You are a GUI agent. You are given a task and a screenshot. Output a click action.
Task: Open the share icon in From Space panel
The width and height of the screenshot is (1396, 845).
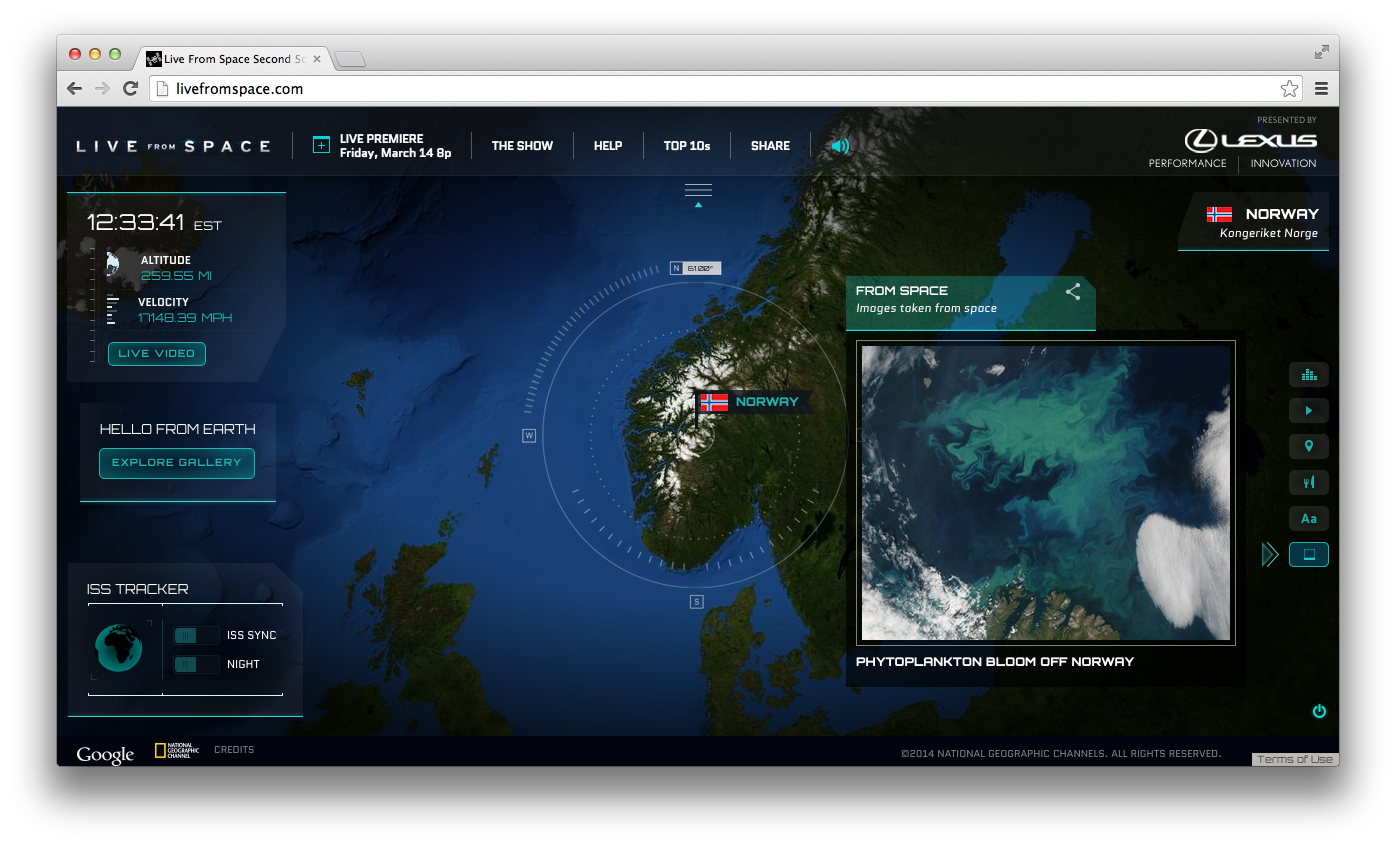1073,292
